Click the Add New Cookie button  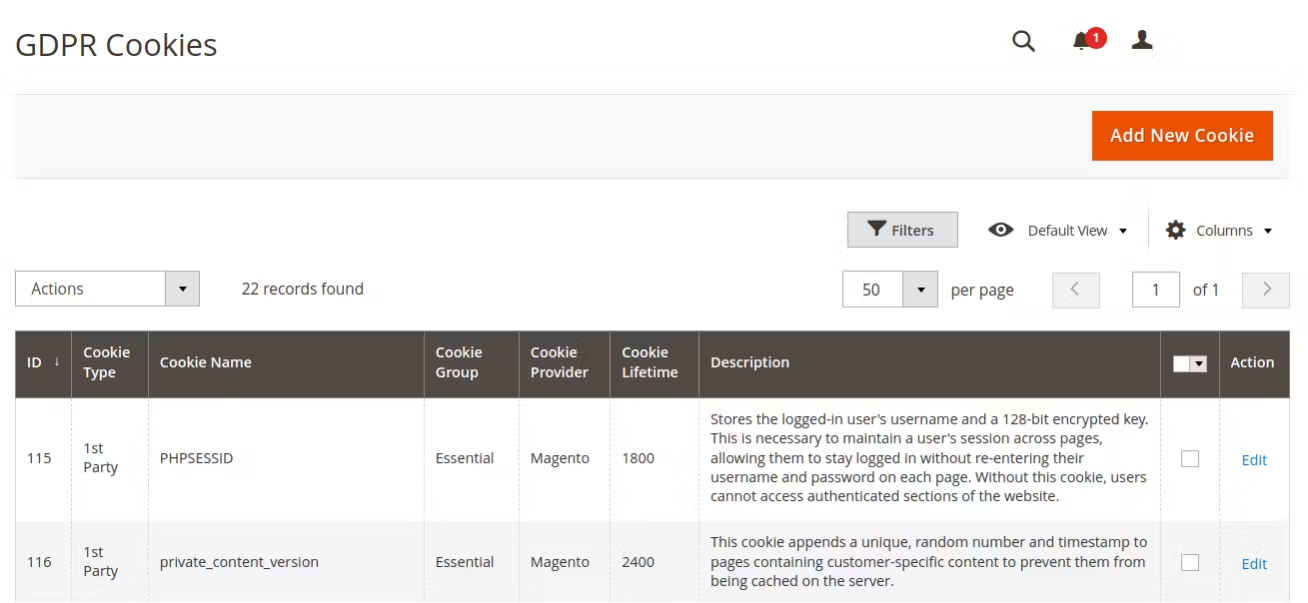coord(1182,135)
